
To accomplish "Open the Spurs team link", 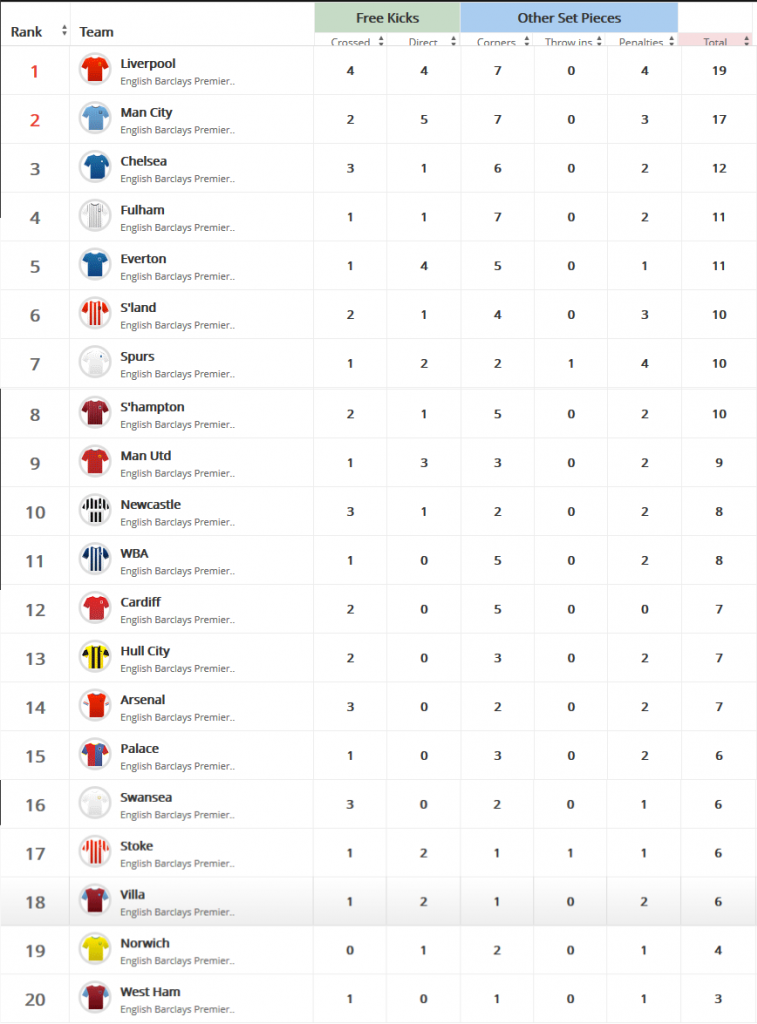I will 137,357.
